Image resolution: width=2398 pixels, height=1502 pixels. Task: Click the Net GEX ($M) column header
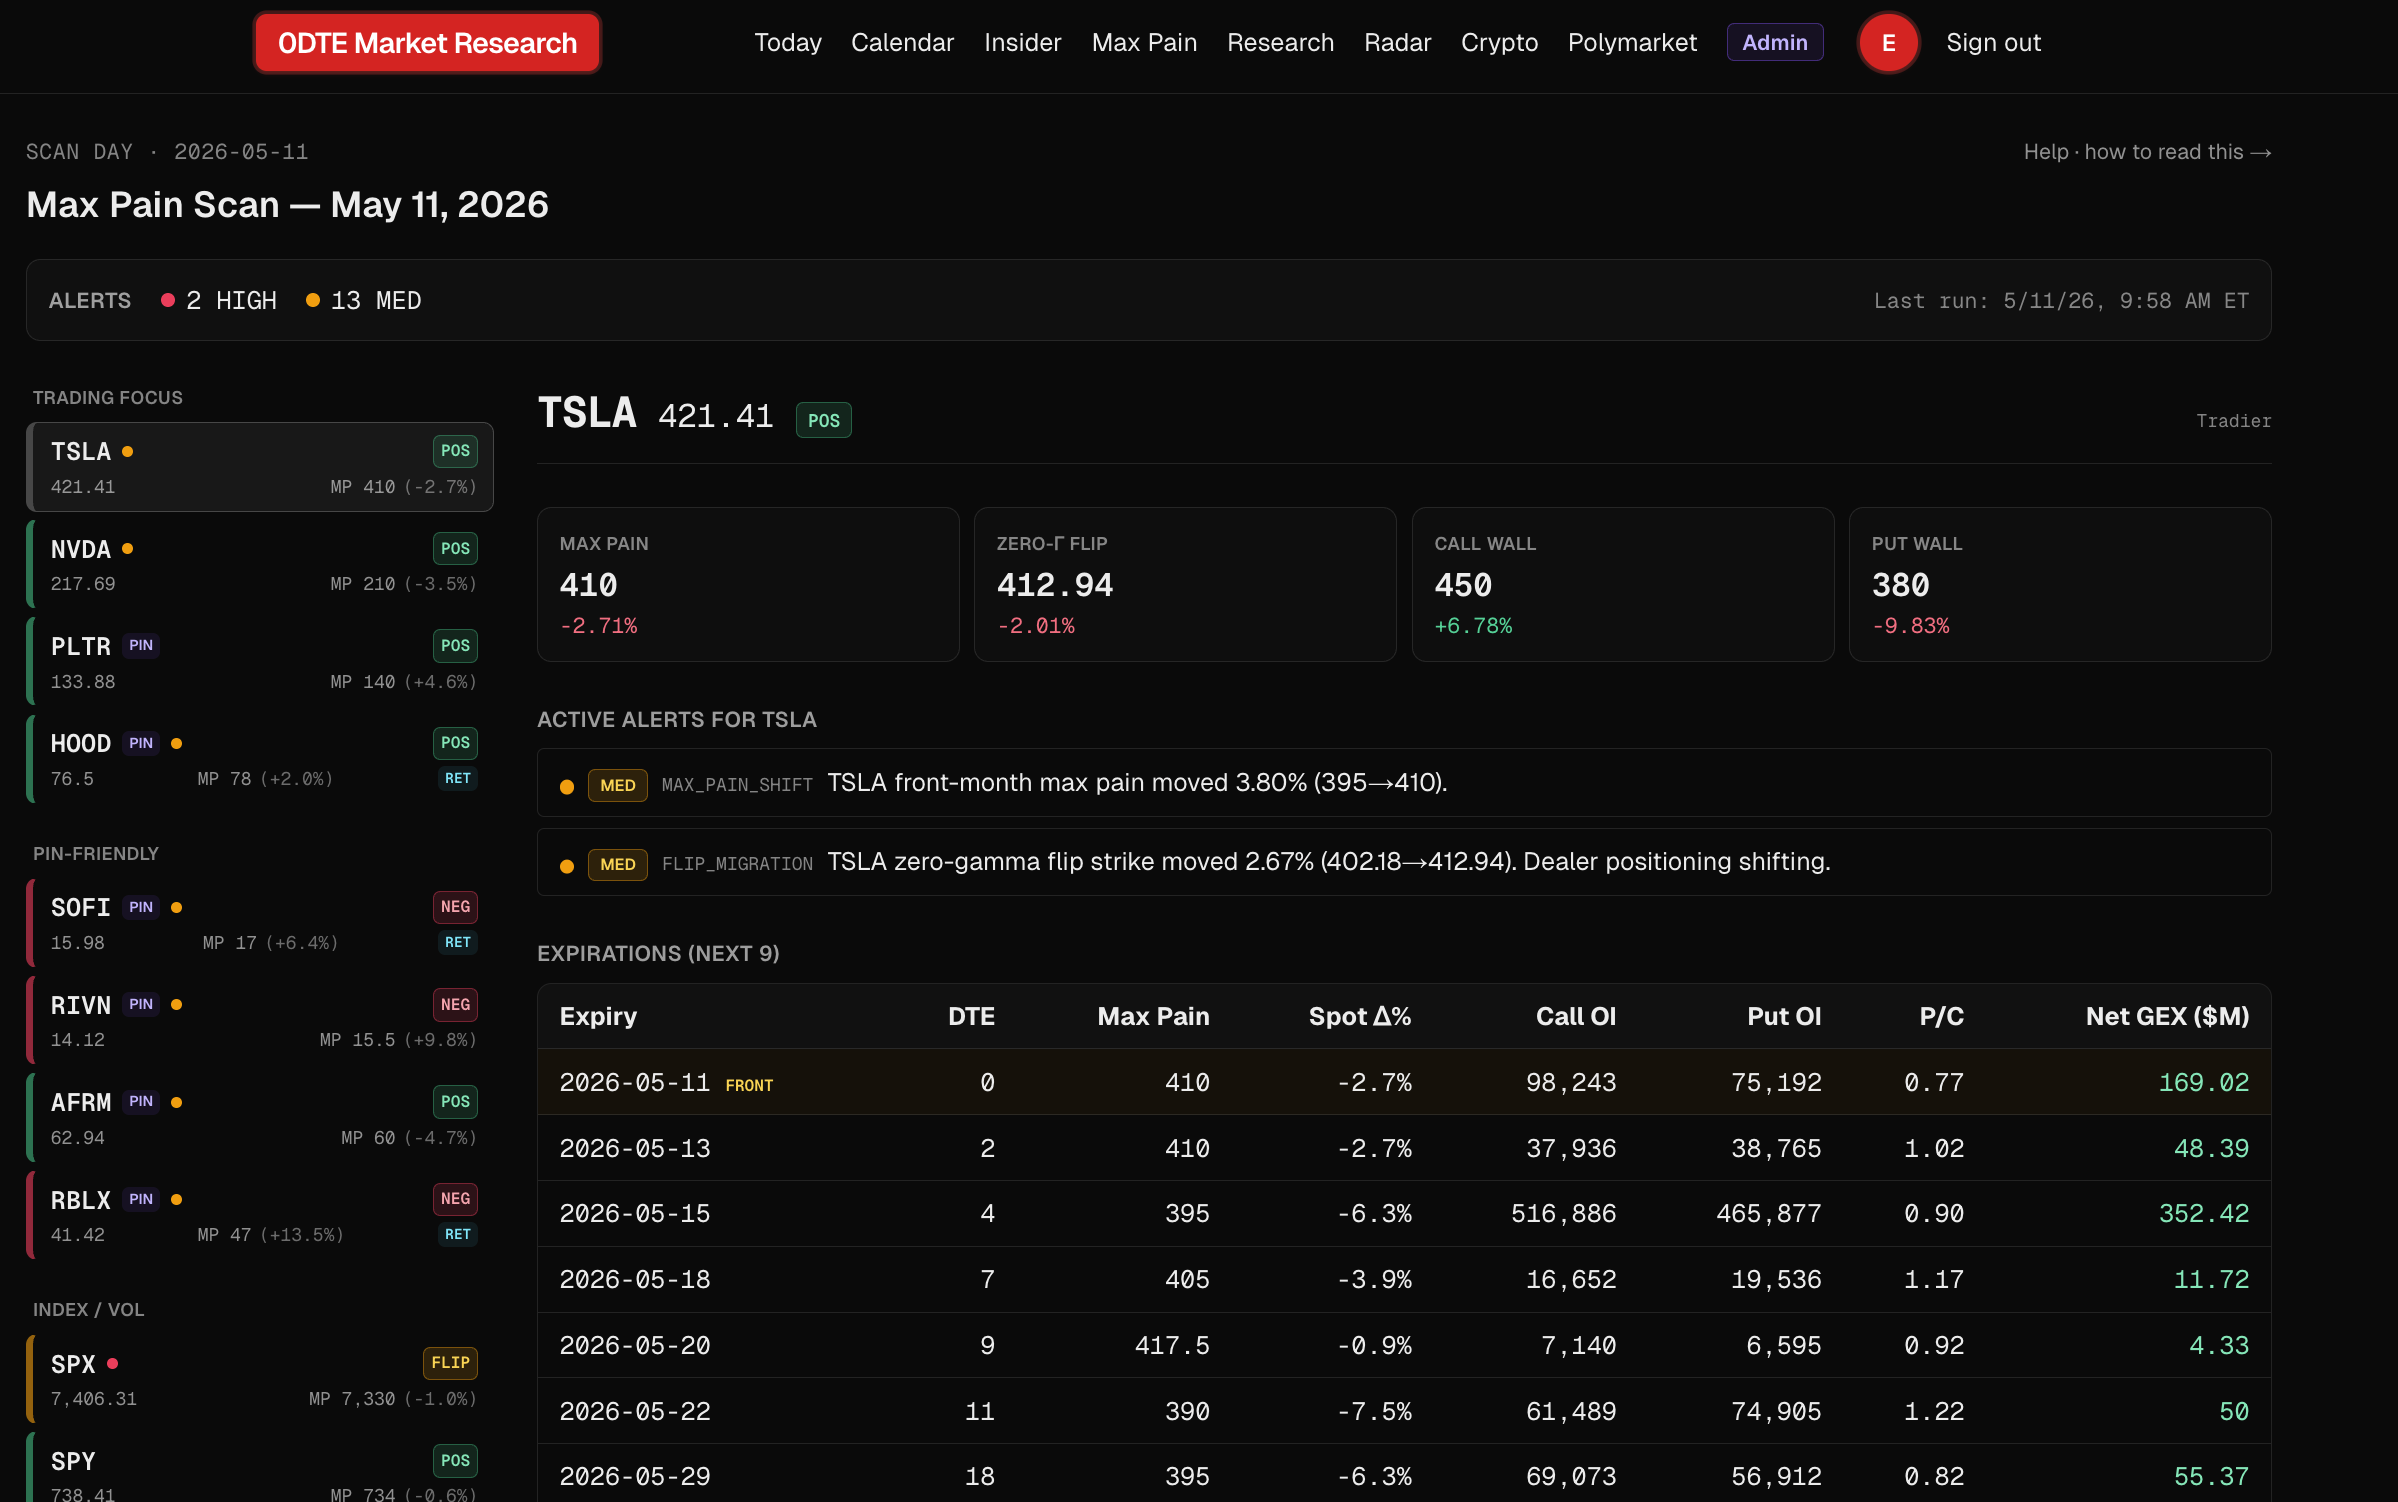(2167, 1016)
